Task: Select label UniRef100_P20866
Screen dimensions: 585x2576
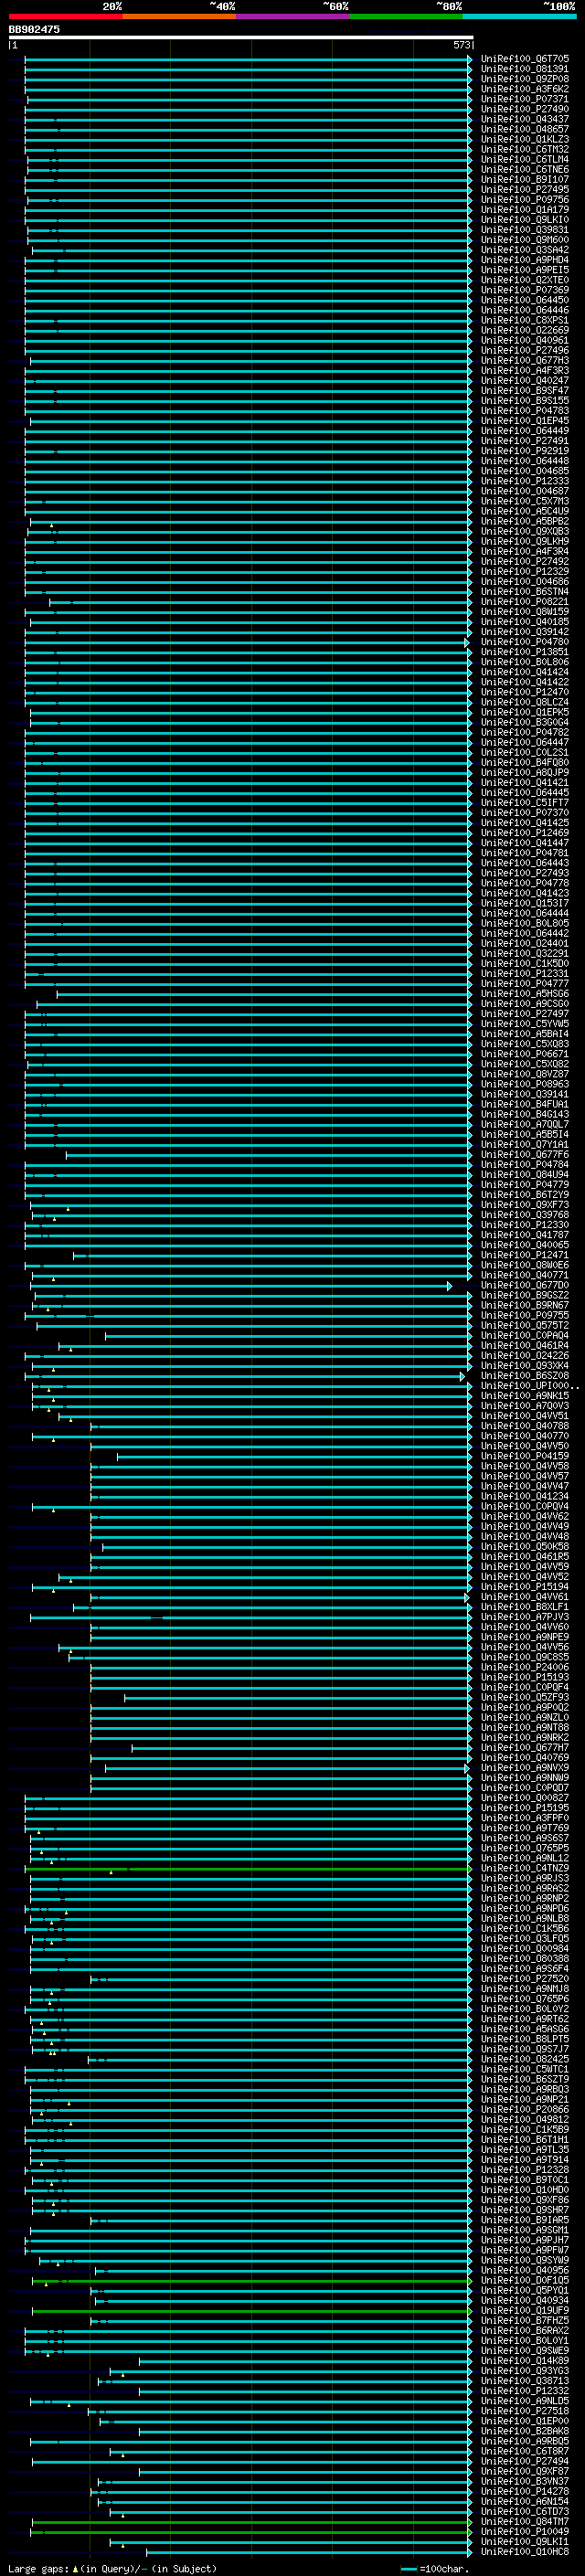Action: [525, 2109]
